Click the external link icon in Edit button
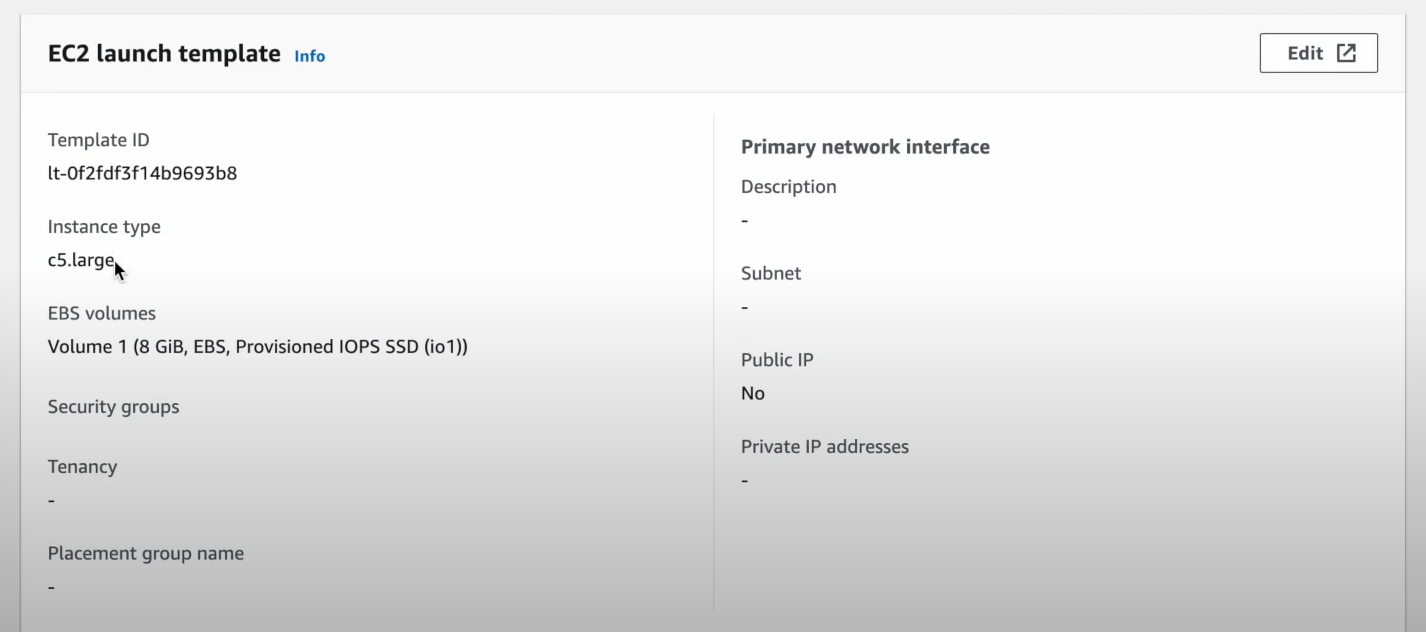 click(1346, 53)
